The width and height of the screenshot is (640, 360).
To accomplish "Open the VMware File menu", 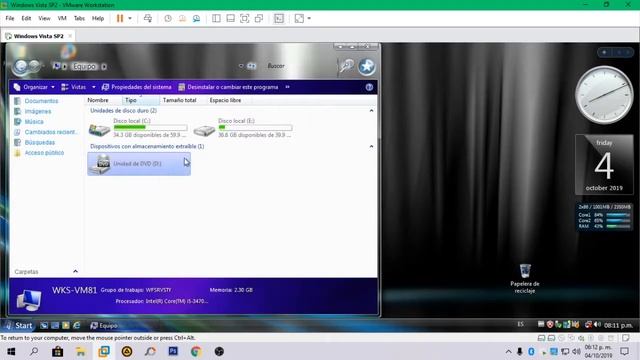I will pyautogui.click(x=10, y=18).
